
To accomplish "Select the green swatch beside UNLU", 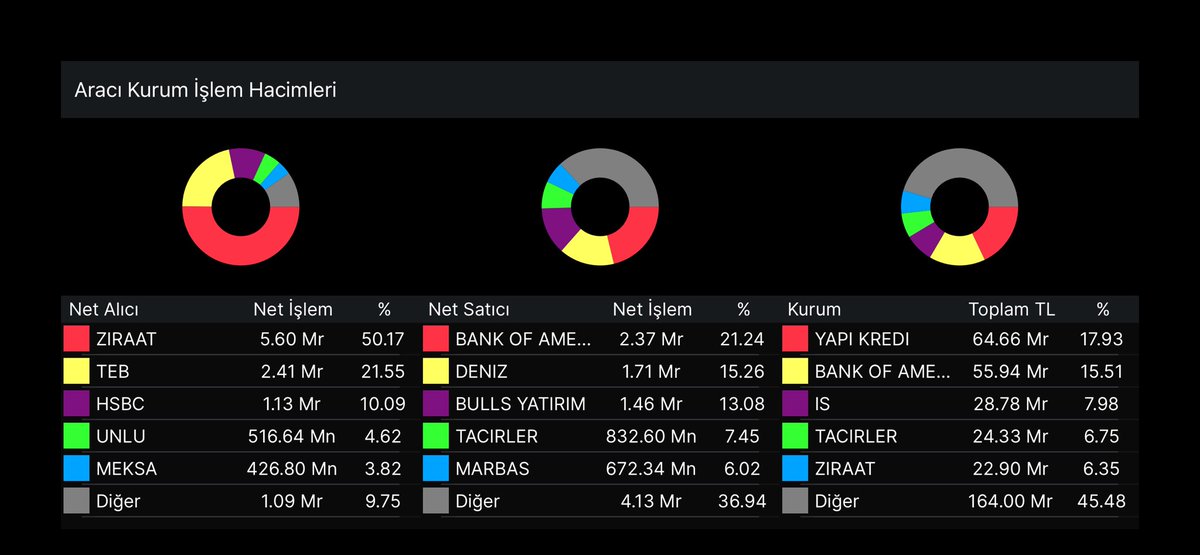I will pos(76,436).
